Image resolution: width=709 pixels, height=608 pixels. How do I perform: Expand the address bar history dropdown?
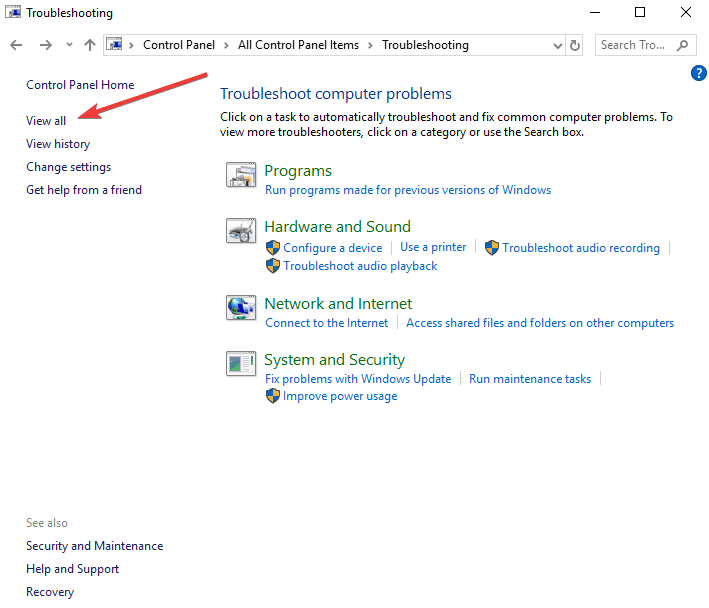(558, 46)
